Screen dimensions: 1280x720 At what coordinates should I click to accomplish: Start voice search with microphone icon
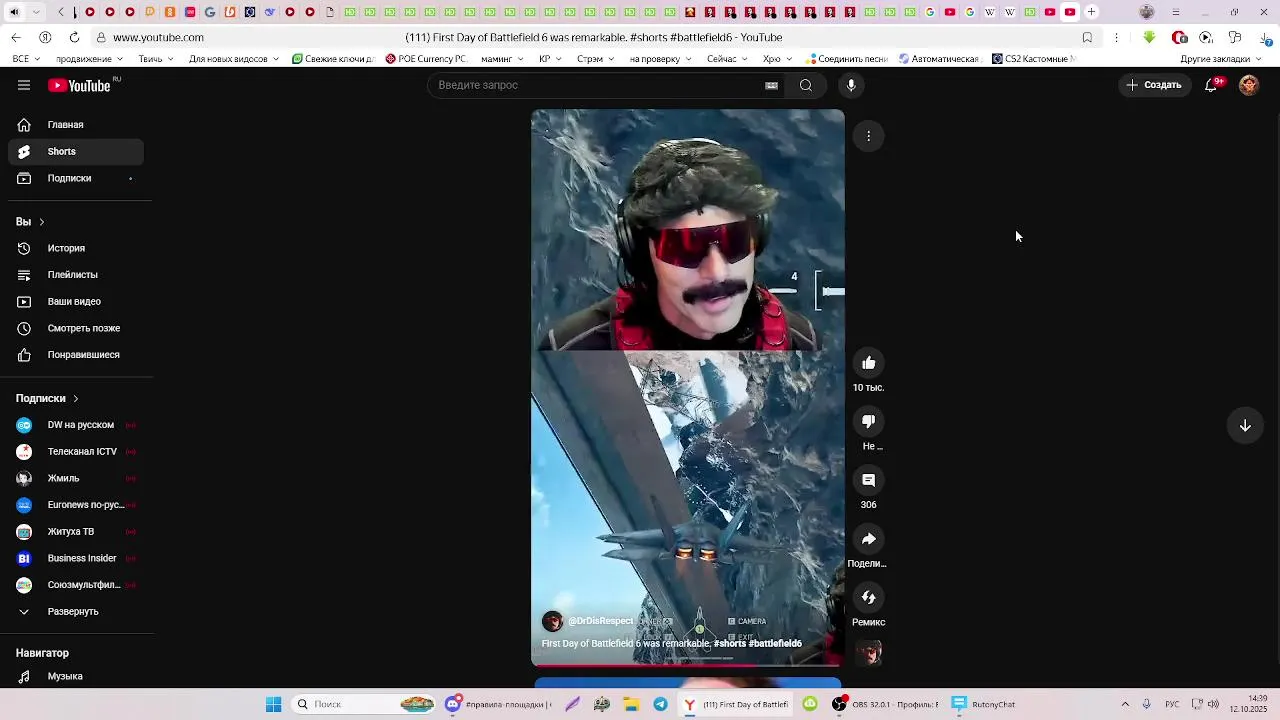(851, 85)
